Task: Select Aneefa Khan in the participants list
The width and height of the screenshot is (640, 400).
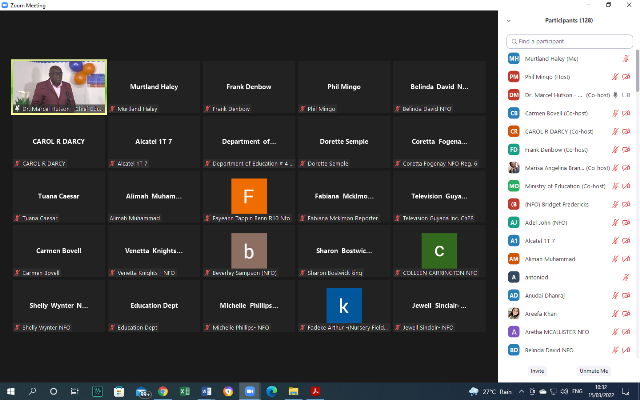Action: coord(540,313)
